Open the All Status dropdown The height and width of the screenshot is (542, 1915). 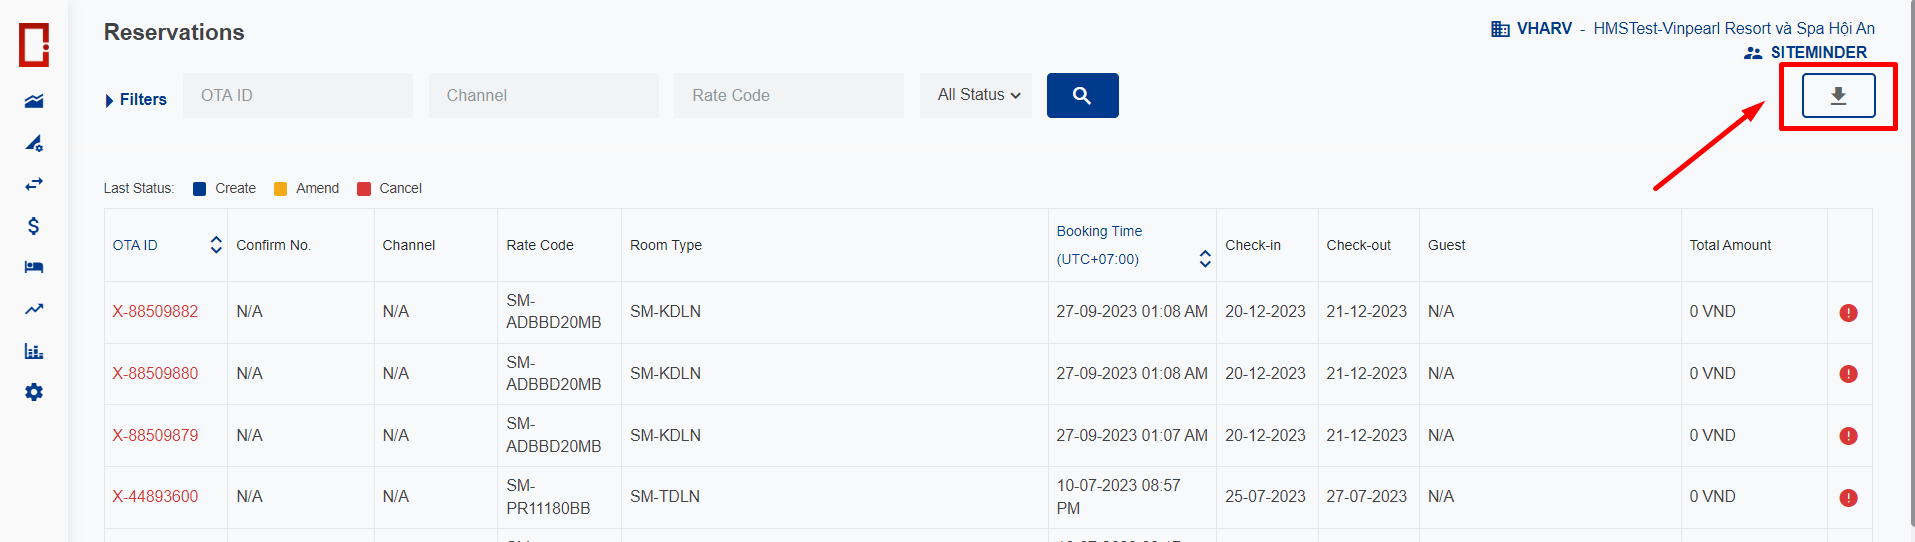[977, 95]
